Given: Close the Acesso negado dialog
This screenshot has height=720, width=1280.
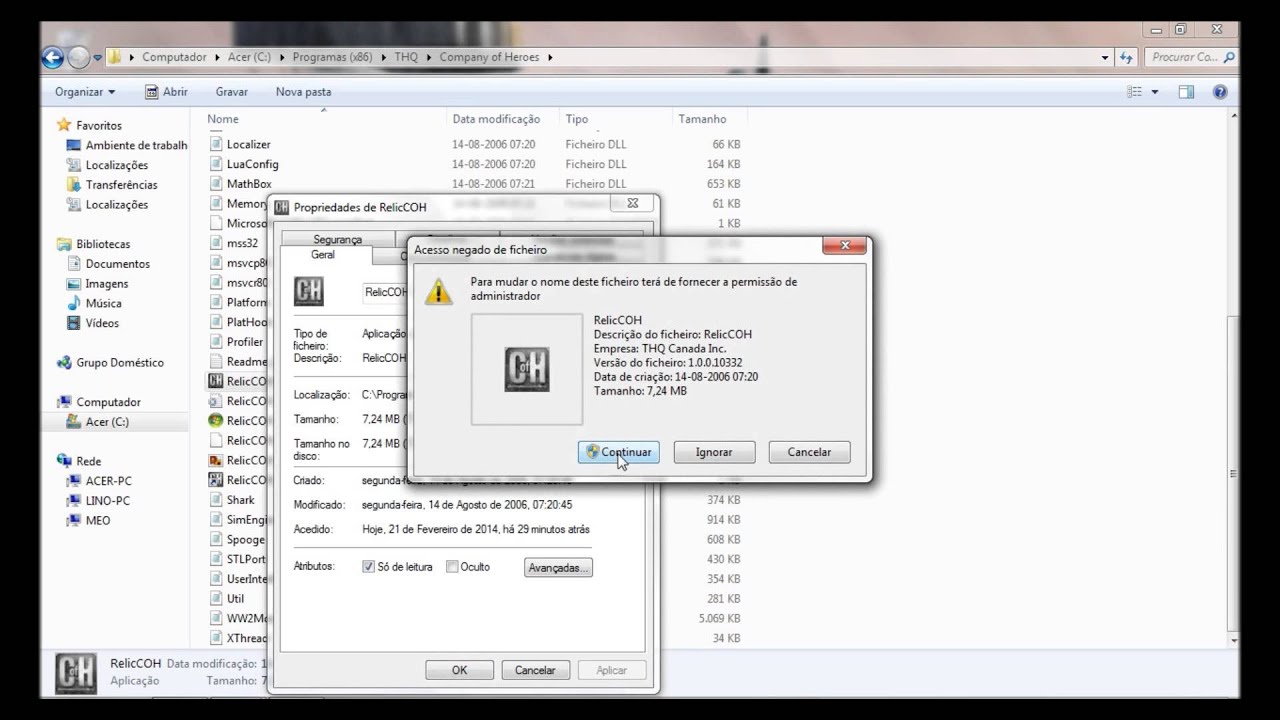Looking at the screenshot, I should [x=845, y=246].
